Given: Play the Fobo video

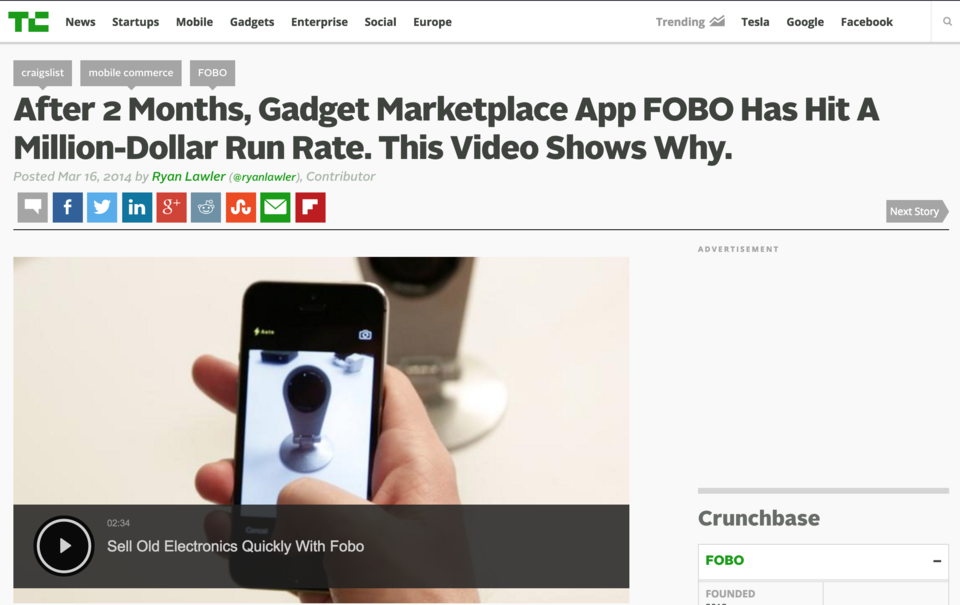Looking at the screenshot, I should click(x=64, y=546).
